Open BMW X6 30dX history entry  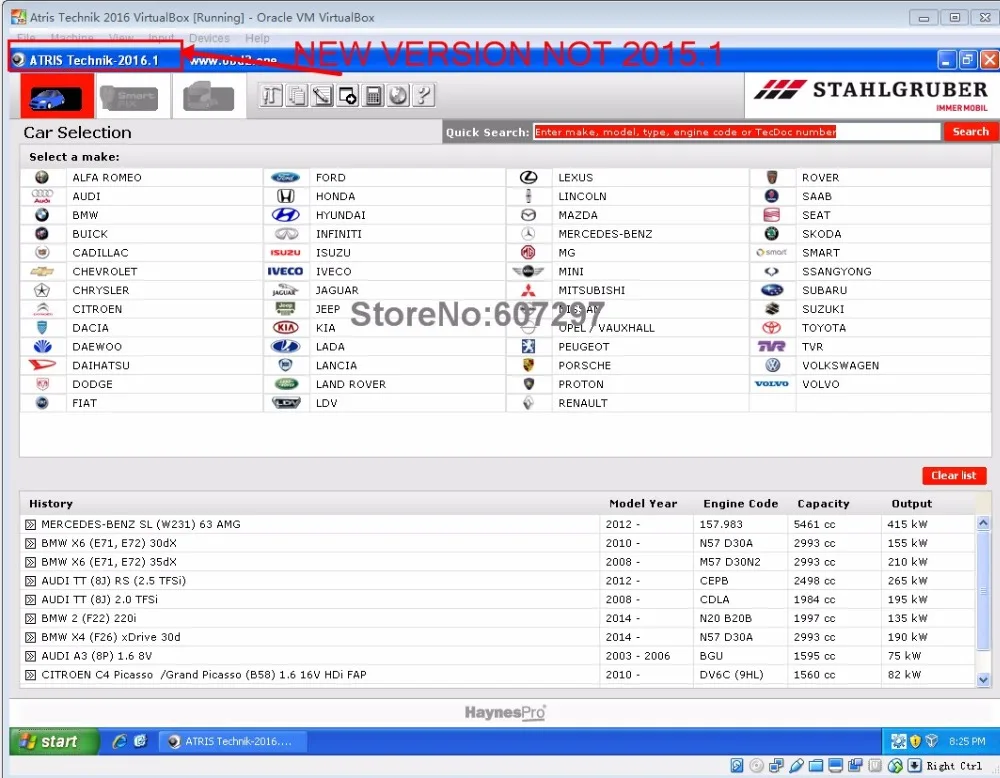click(109, 543)
